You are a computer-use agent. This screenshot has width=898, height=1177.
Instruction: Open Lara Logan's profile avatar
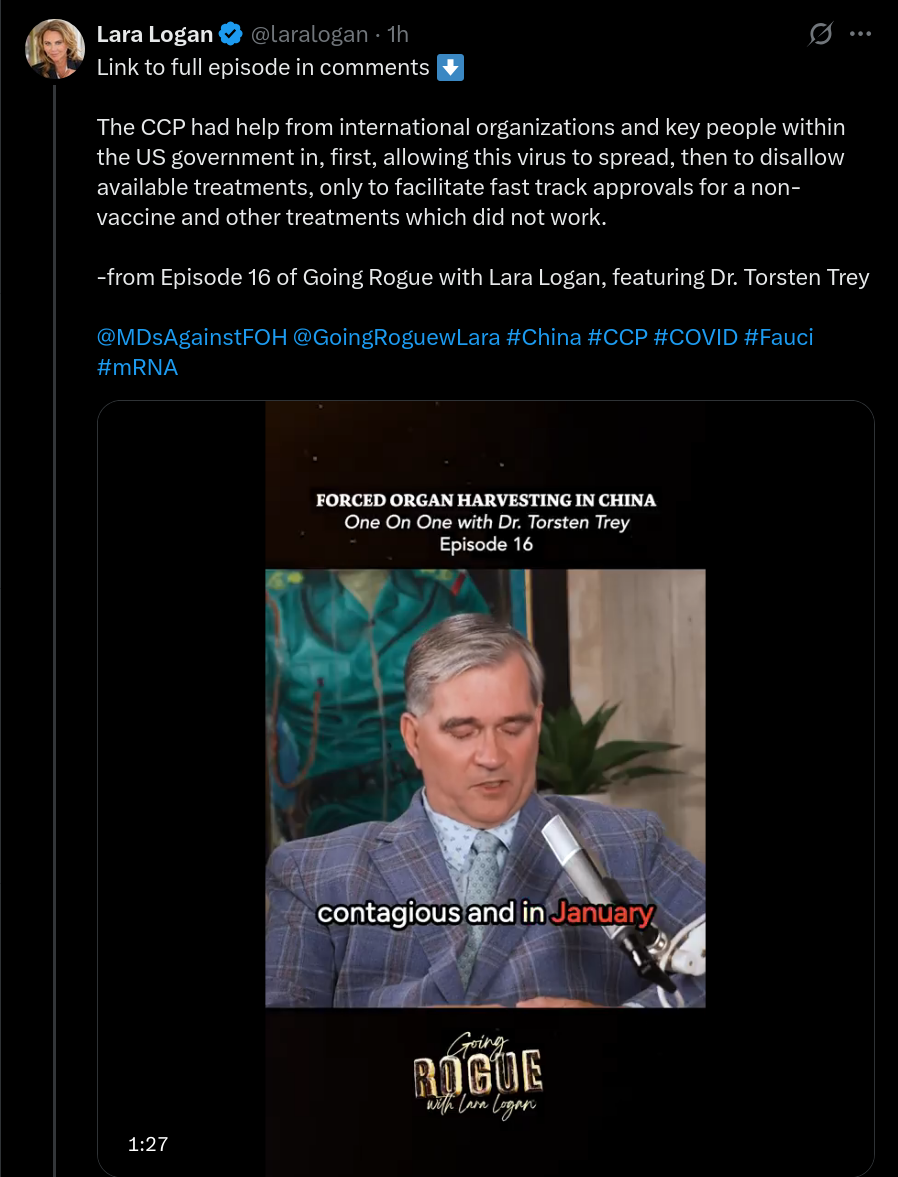[55, 49]
